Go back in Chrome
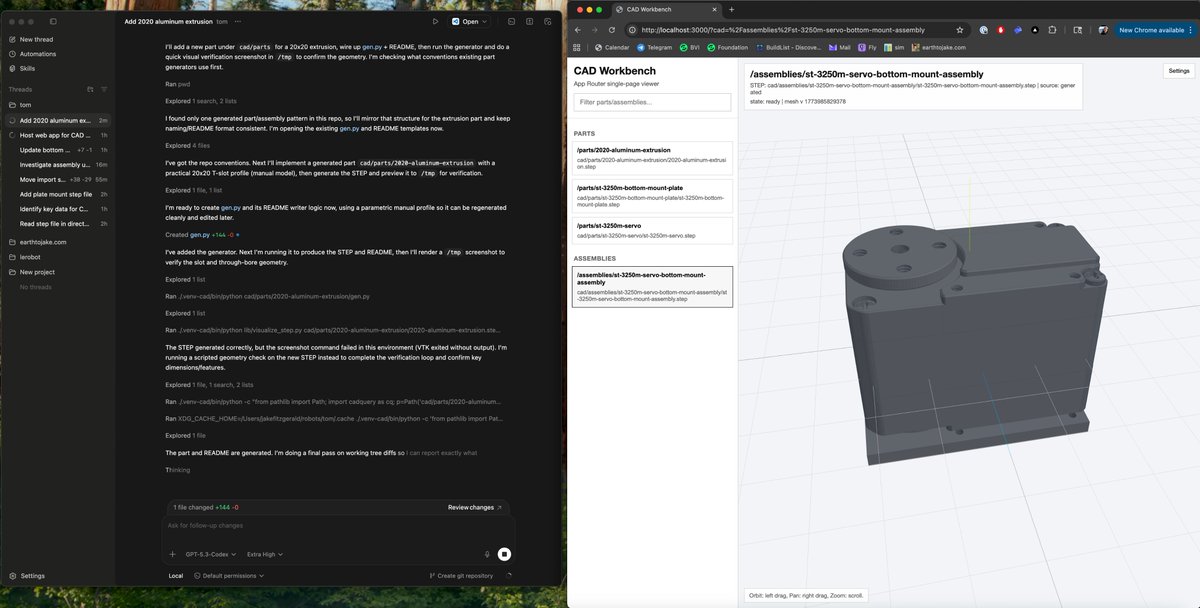1200x608 pixels. click(577, 30)
